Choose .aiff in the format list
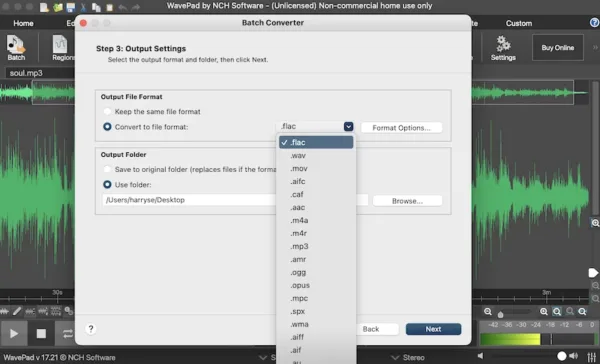The width and height of the screenshot is (600, 364). click(x=316, y=337)
